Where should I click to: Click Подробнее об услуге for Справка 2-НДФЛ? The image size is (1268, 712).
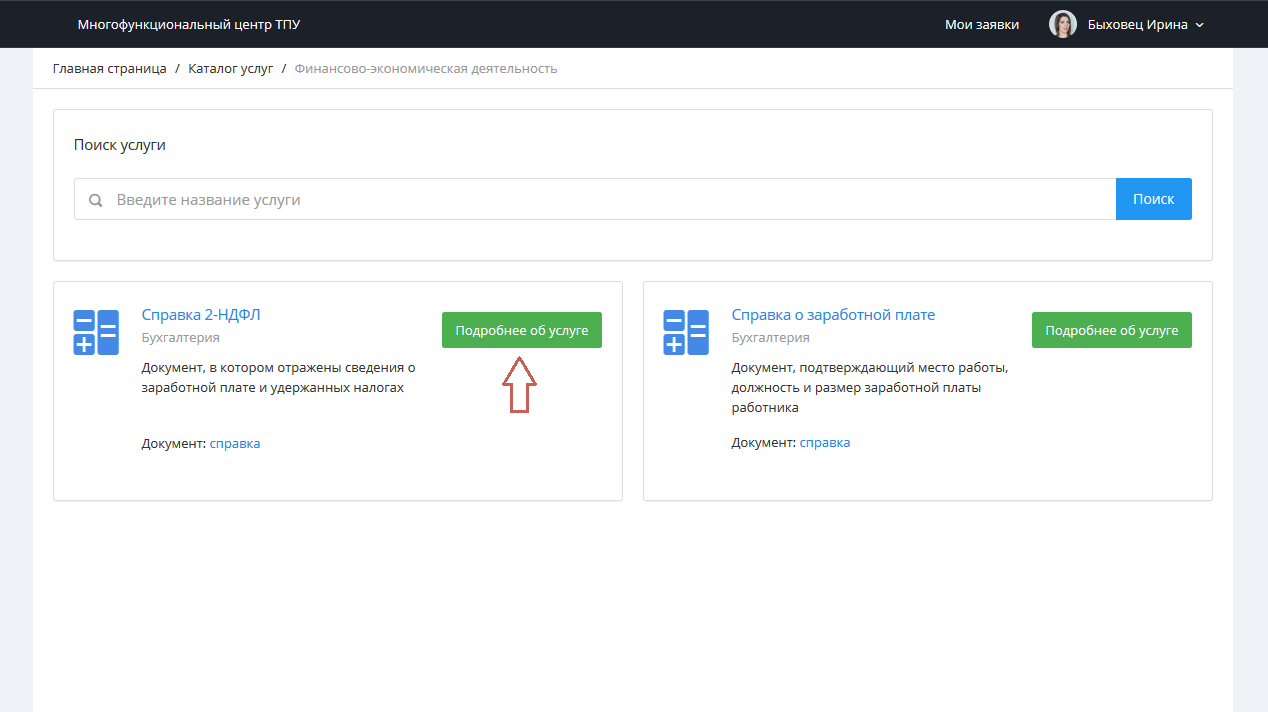(521, 330)
